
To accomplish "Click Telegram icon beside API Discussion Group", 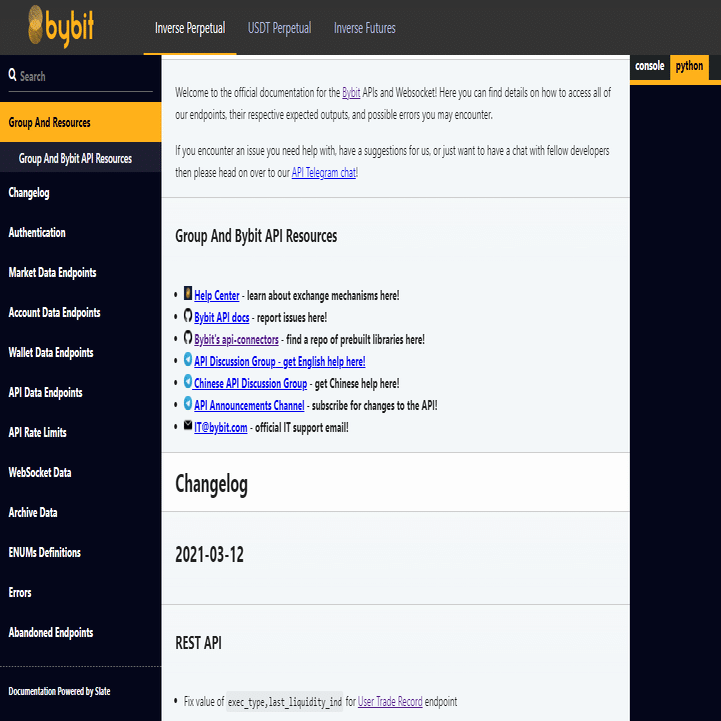I will [188, 359].
